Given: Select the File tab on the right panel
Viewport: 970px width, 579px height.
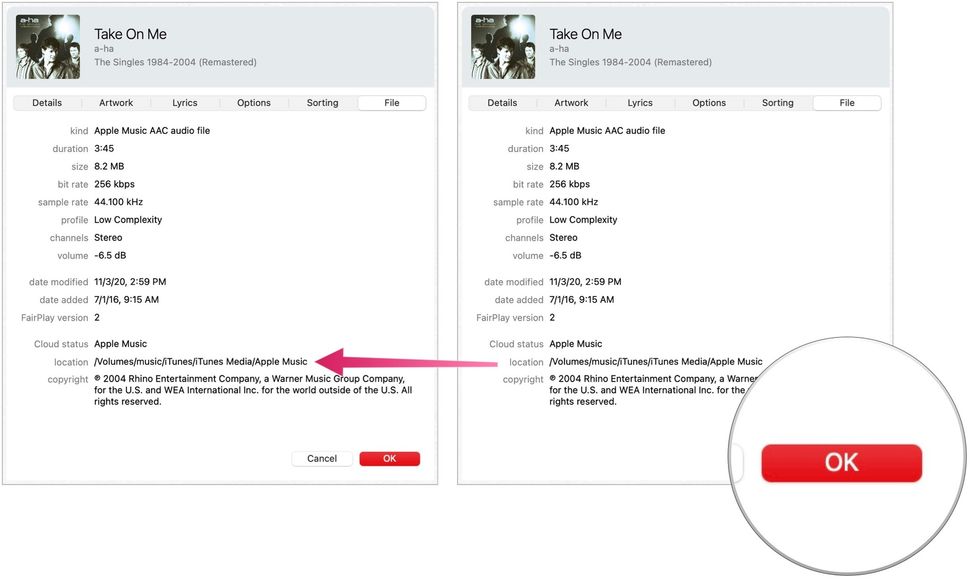Looking at the screenshot, I should [846, 102].
